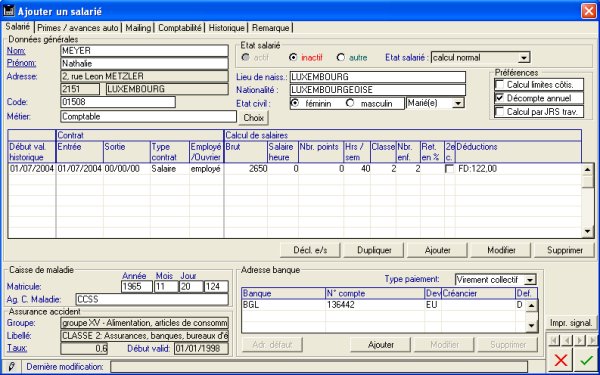Screen dimensions: 600x375
Task: Click the Début val. historique column header
Action: 32,152
